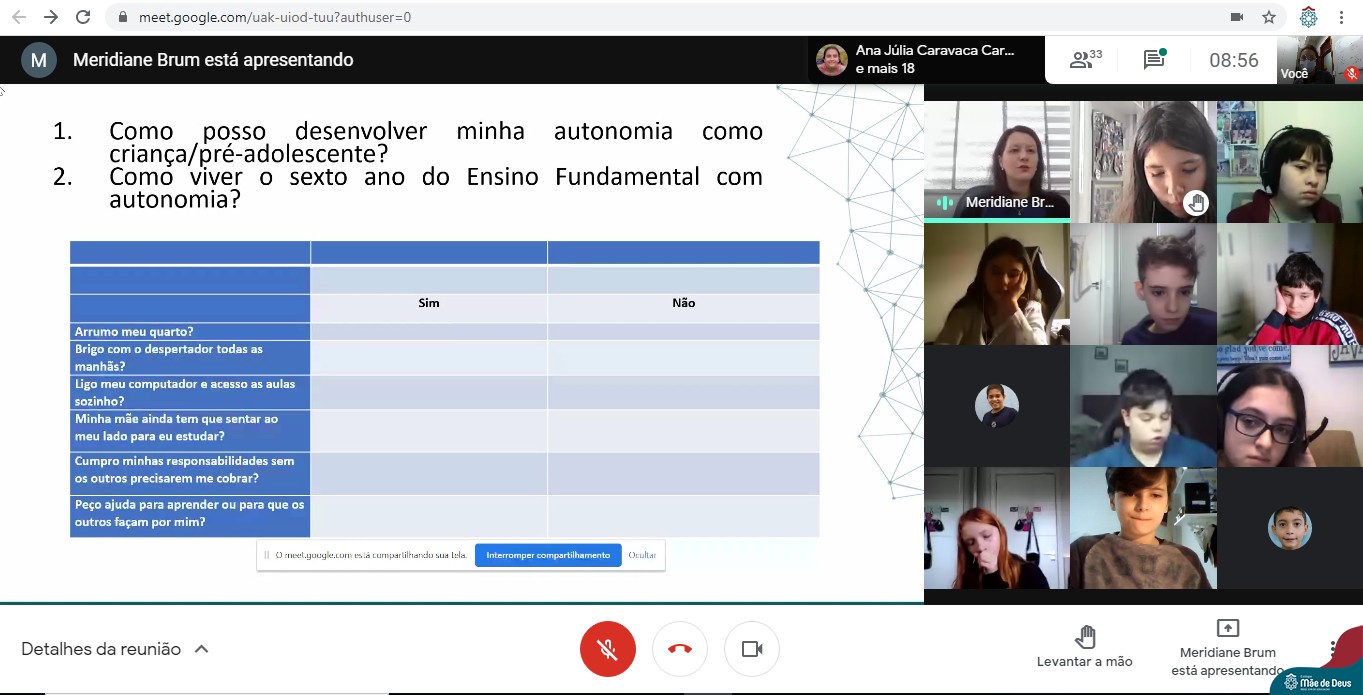Click the muted mic on your self-view
Screen dimensions: 1363x695
pyautogui.click(x=1351, y=73)
